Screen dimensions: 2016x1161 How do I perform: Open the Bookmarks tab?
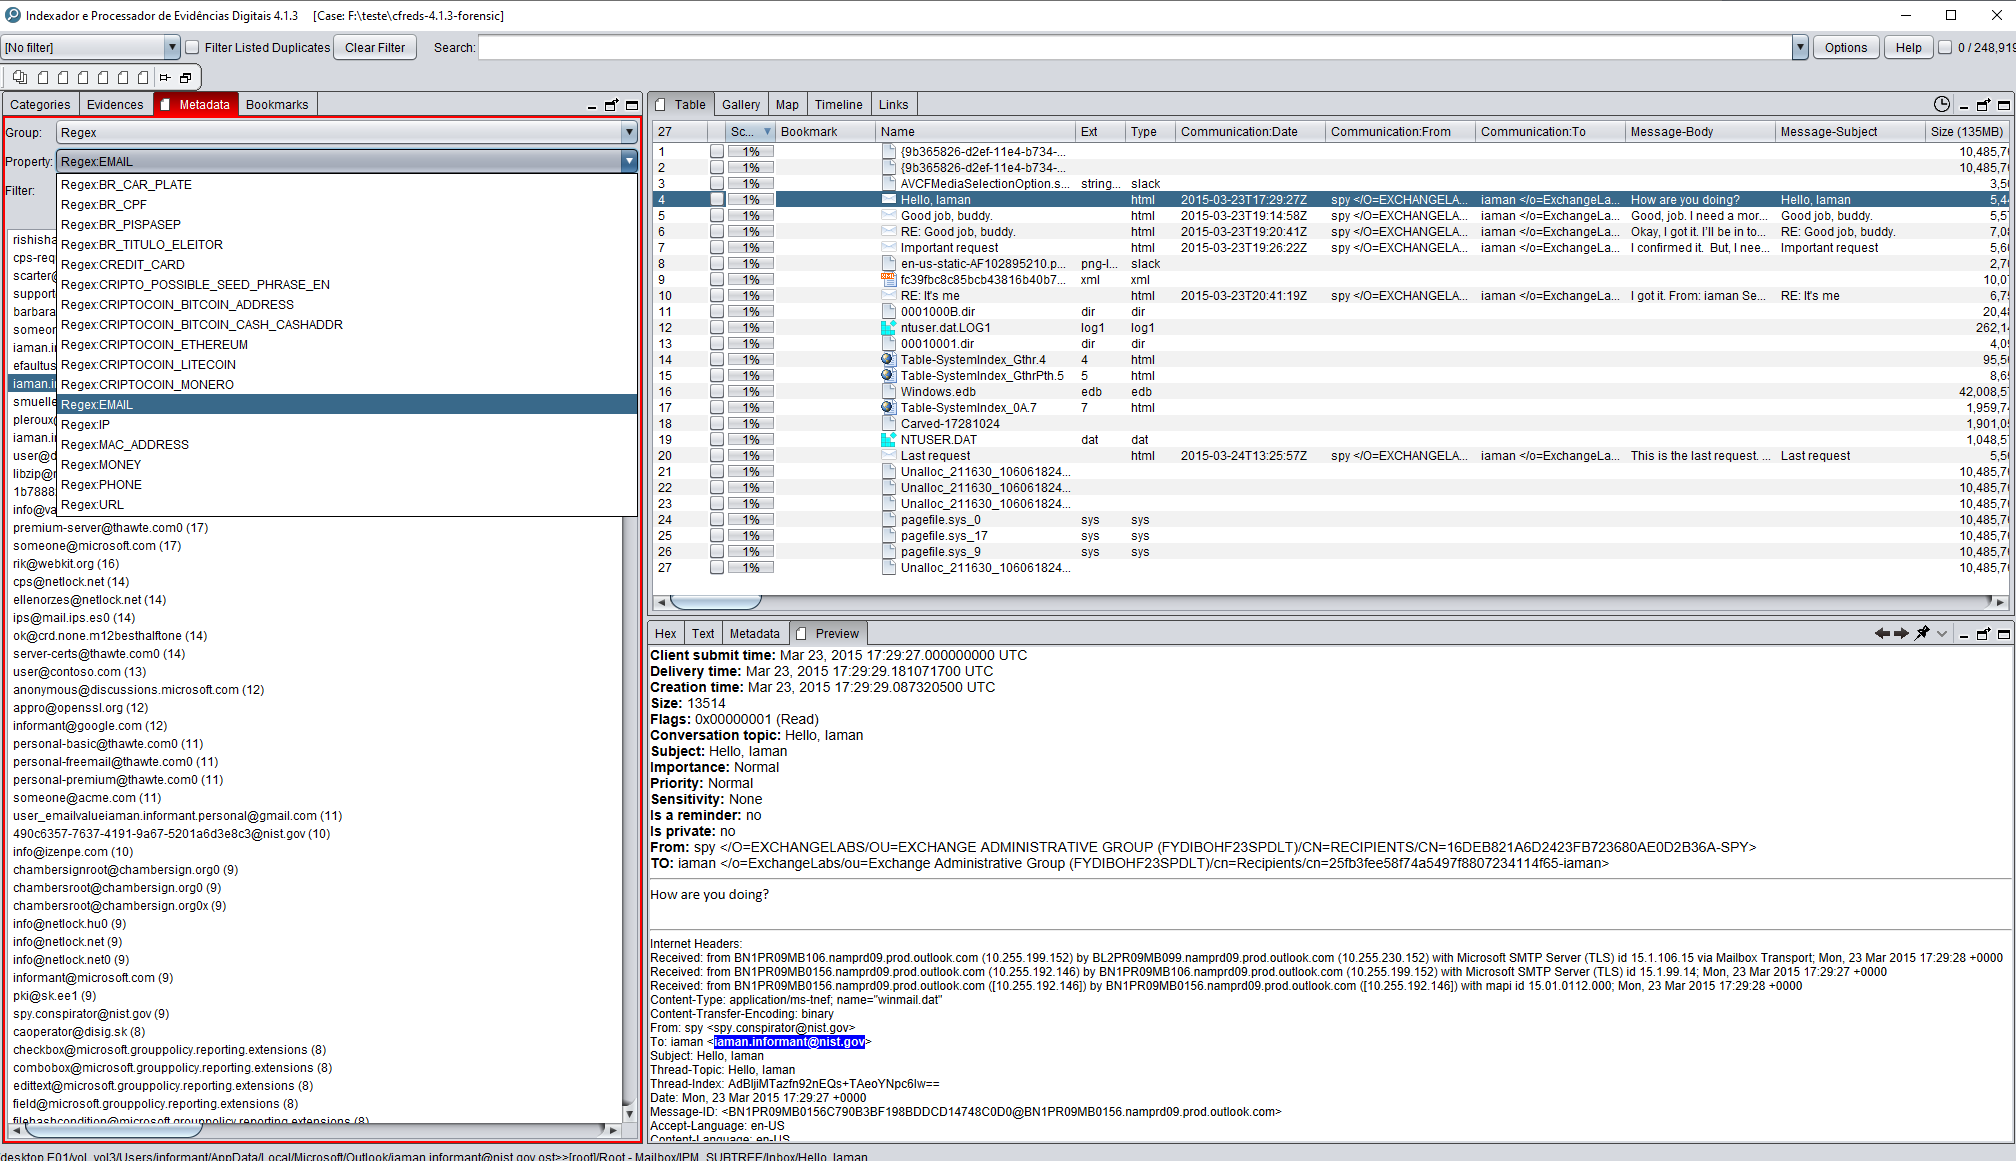click(277, 104)
